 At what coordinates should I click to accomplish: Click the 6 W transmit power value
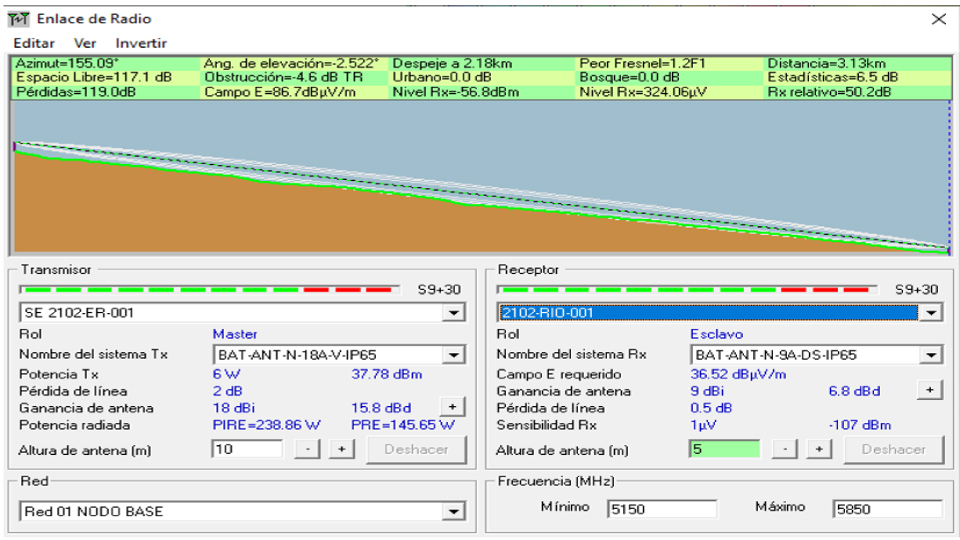(x=227, y=374)
